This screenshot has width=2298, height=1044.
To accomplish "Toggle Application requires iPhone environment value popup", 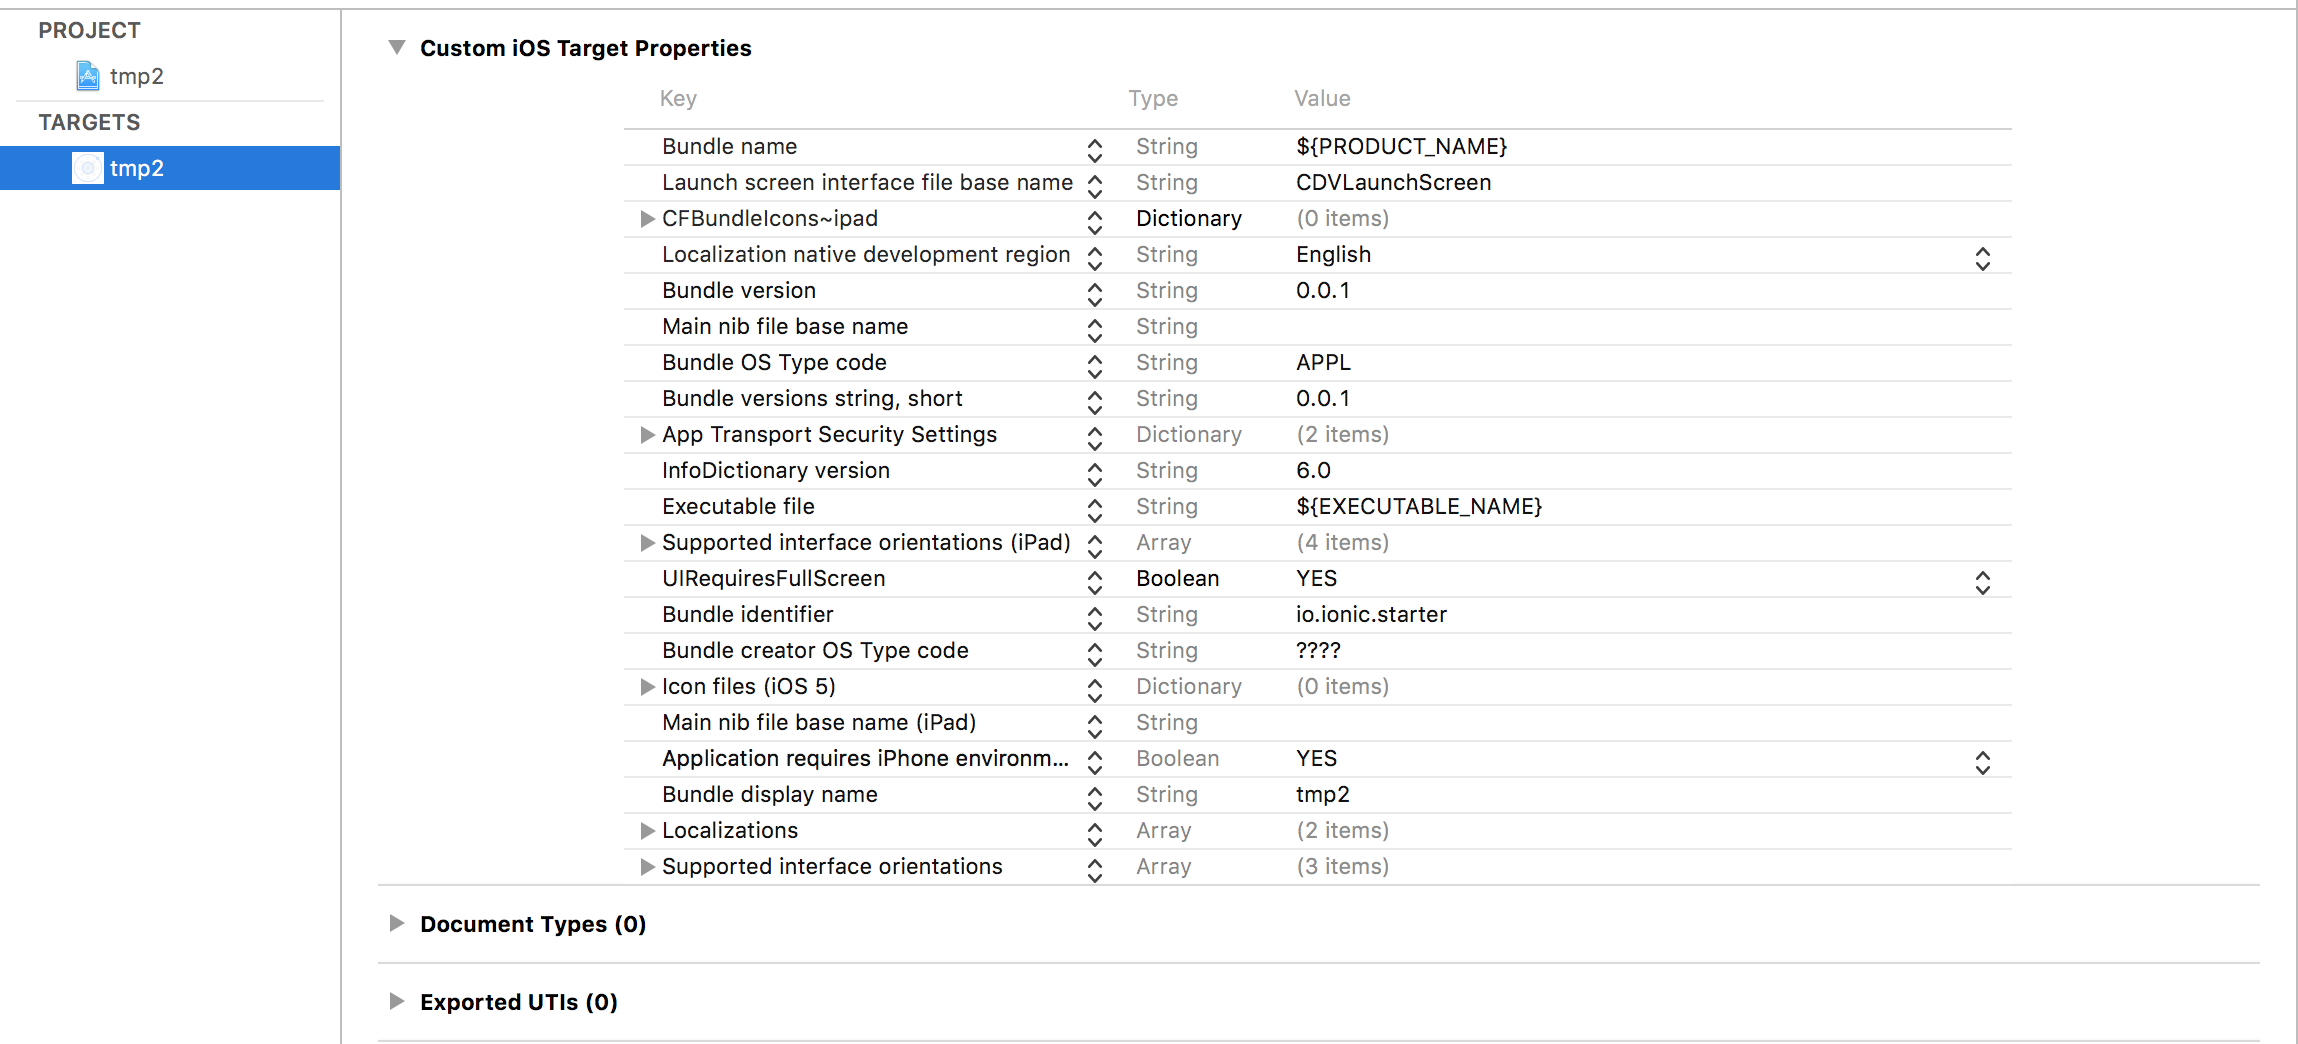I will coord(1982,762).
